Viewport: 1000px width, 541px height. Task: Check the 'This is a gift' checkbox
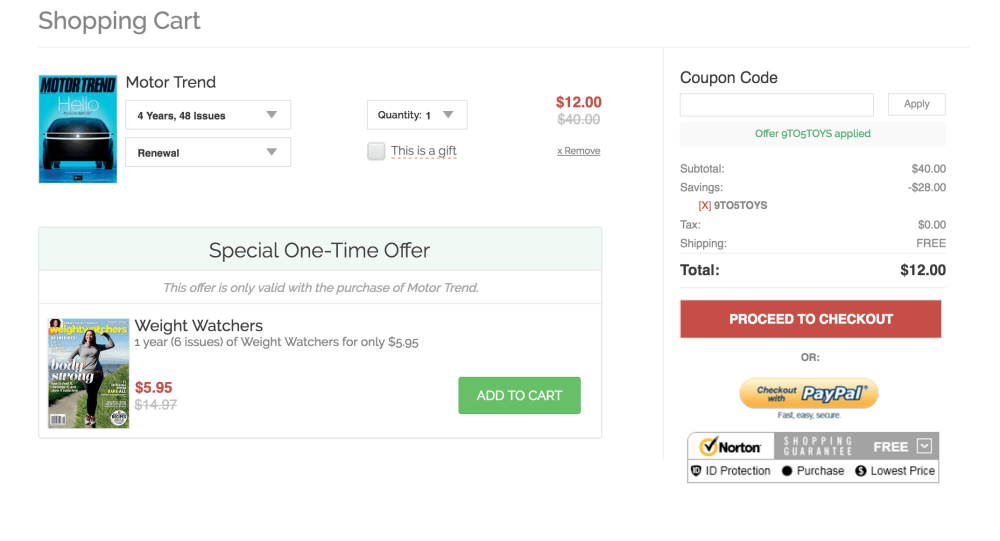click(x=376, y=151)
